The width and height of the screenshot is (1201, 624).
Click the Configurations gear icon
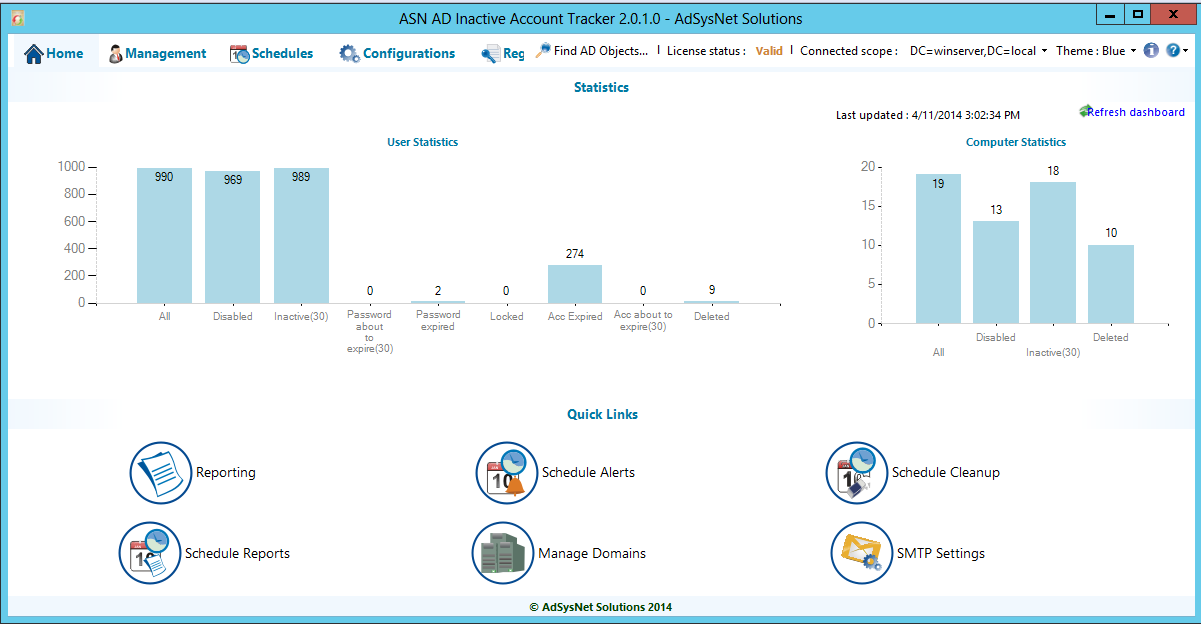[x=349, y=54]
